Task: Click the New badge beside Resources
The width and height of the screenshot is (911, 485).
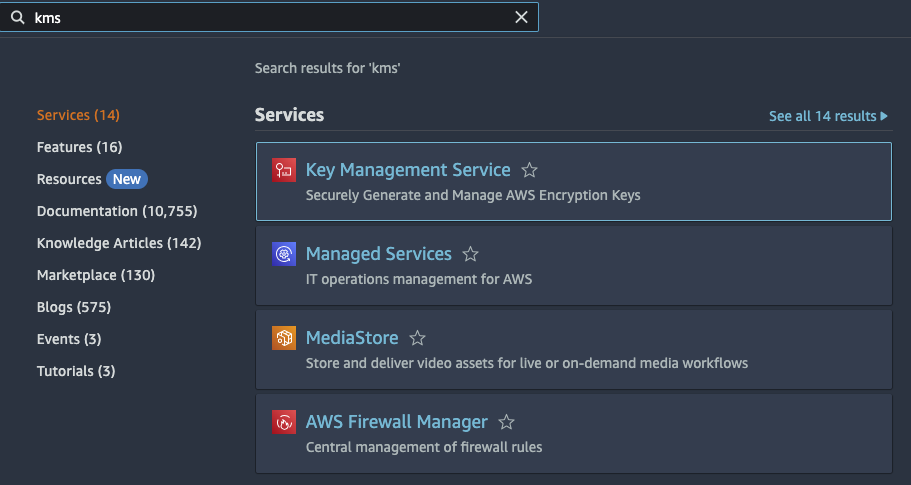Action: 127,179
